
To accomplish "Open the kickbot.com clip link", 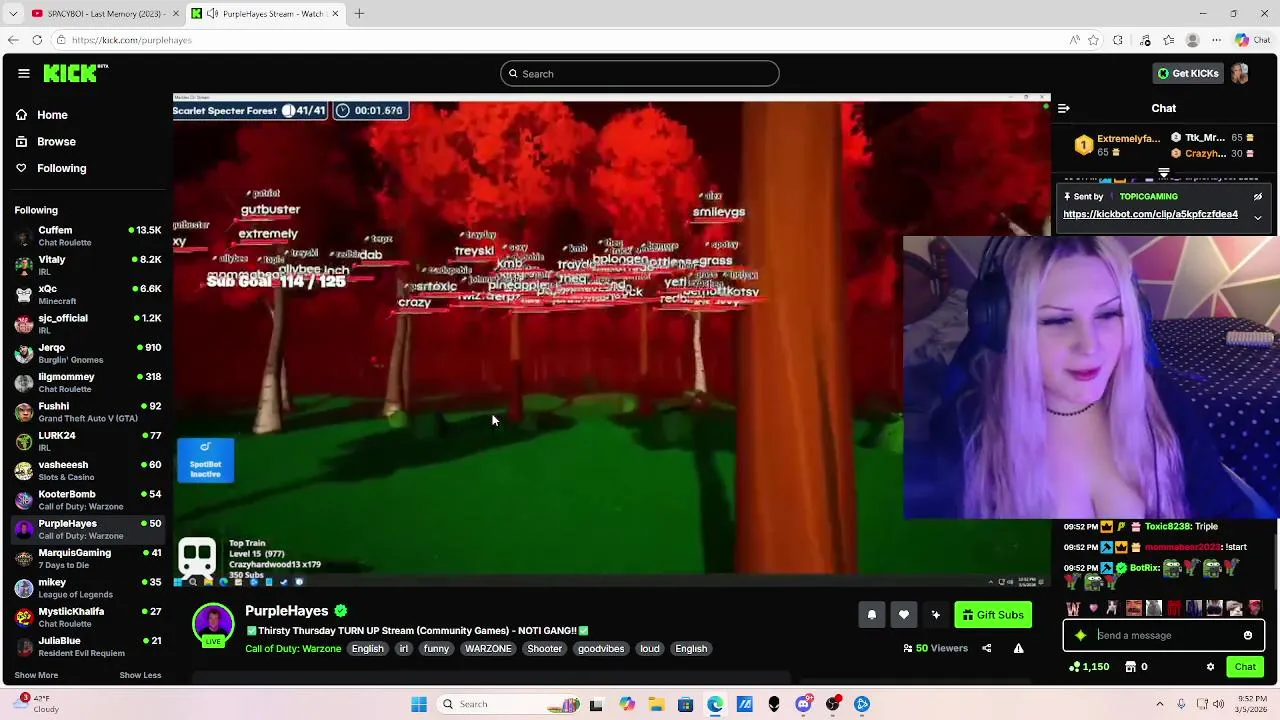I will [x=1150, y=214].
